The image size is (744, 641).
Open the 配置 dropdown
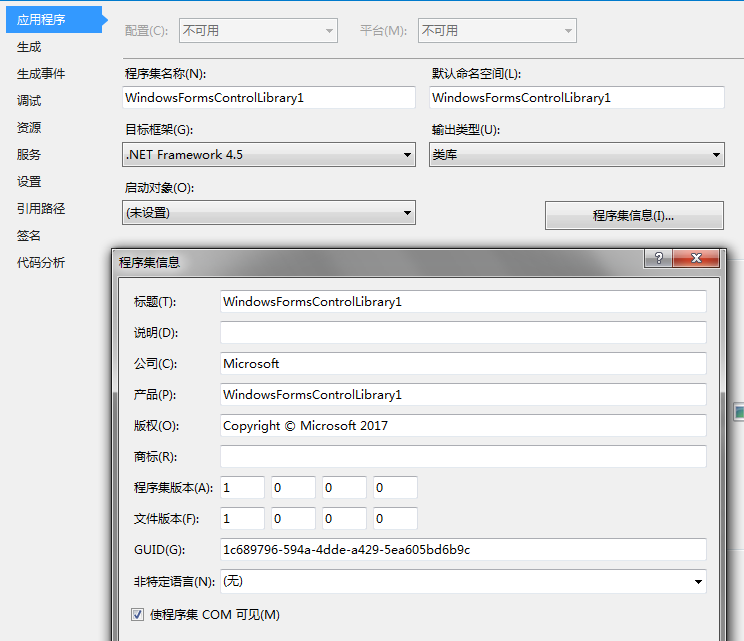tap(258, 31)
